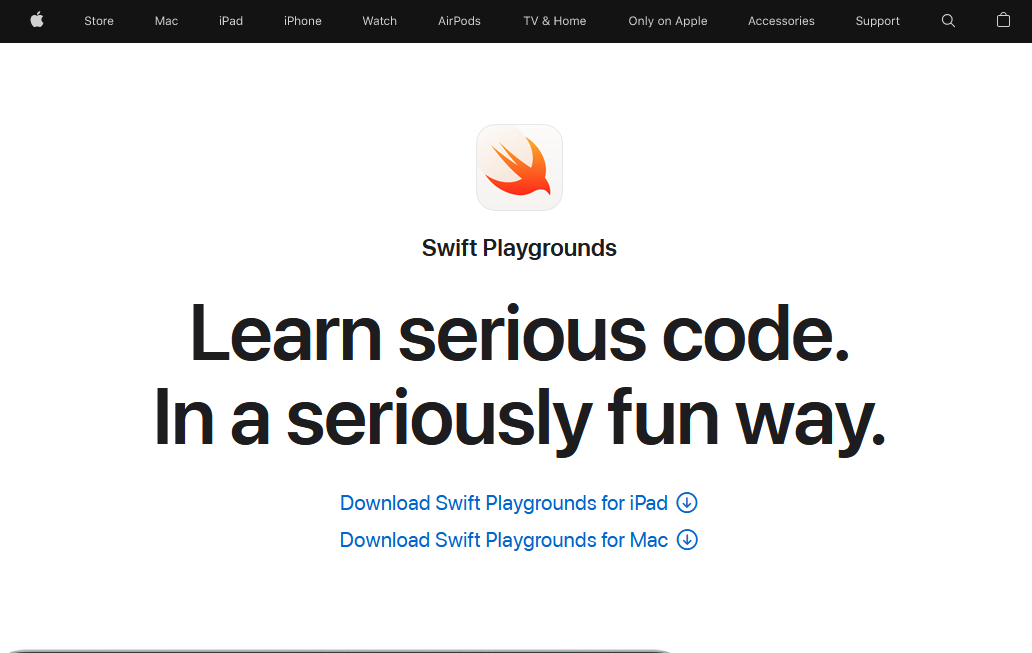Click download arrow icon next to iPad link
This screenshot has height=653, width=1032.
pos(687,503)
